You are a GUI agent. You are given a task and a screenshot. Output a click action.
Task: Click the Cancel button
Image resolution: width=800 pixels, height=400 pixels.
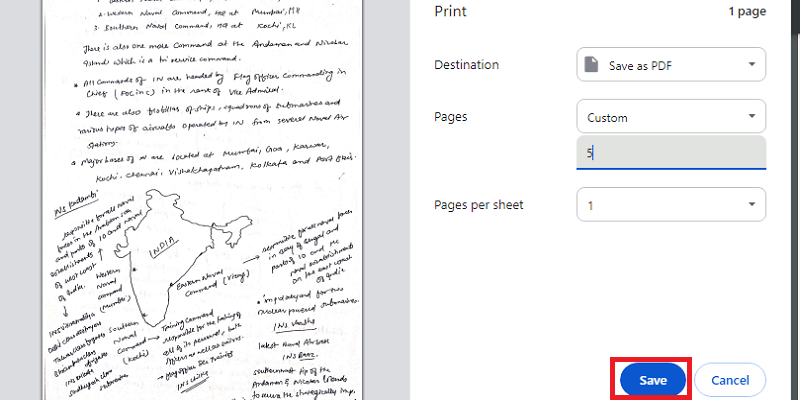(x=730, y=380)
